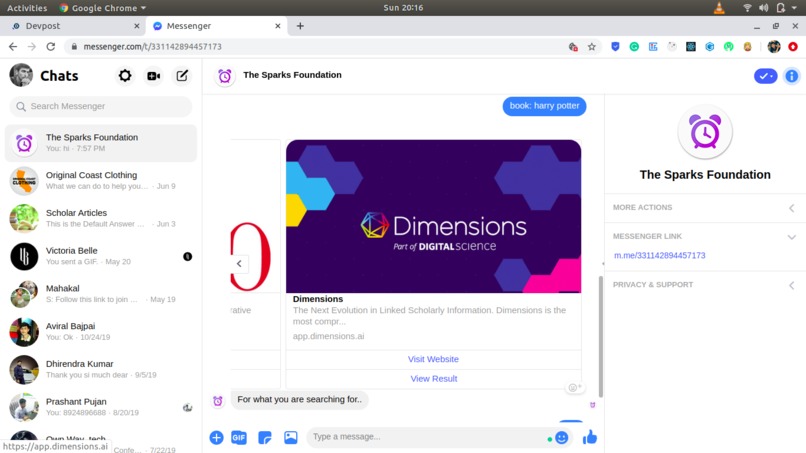Attach a photo or file
The image size is (806, 453).
pyautogui.click(x=290, y=437)
